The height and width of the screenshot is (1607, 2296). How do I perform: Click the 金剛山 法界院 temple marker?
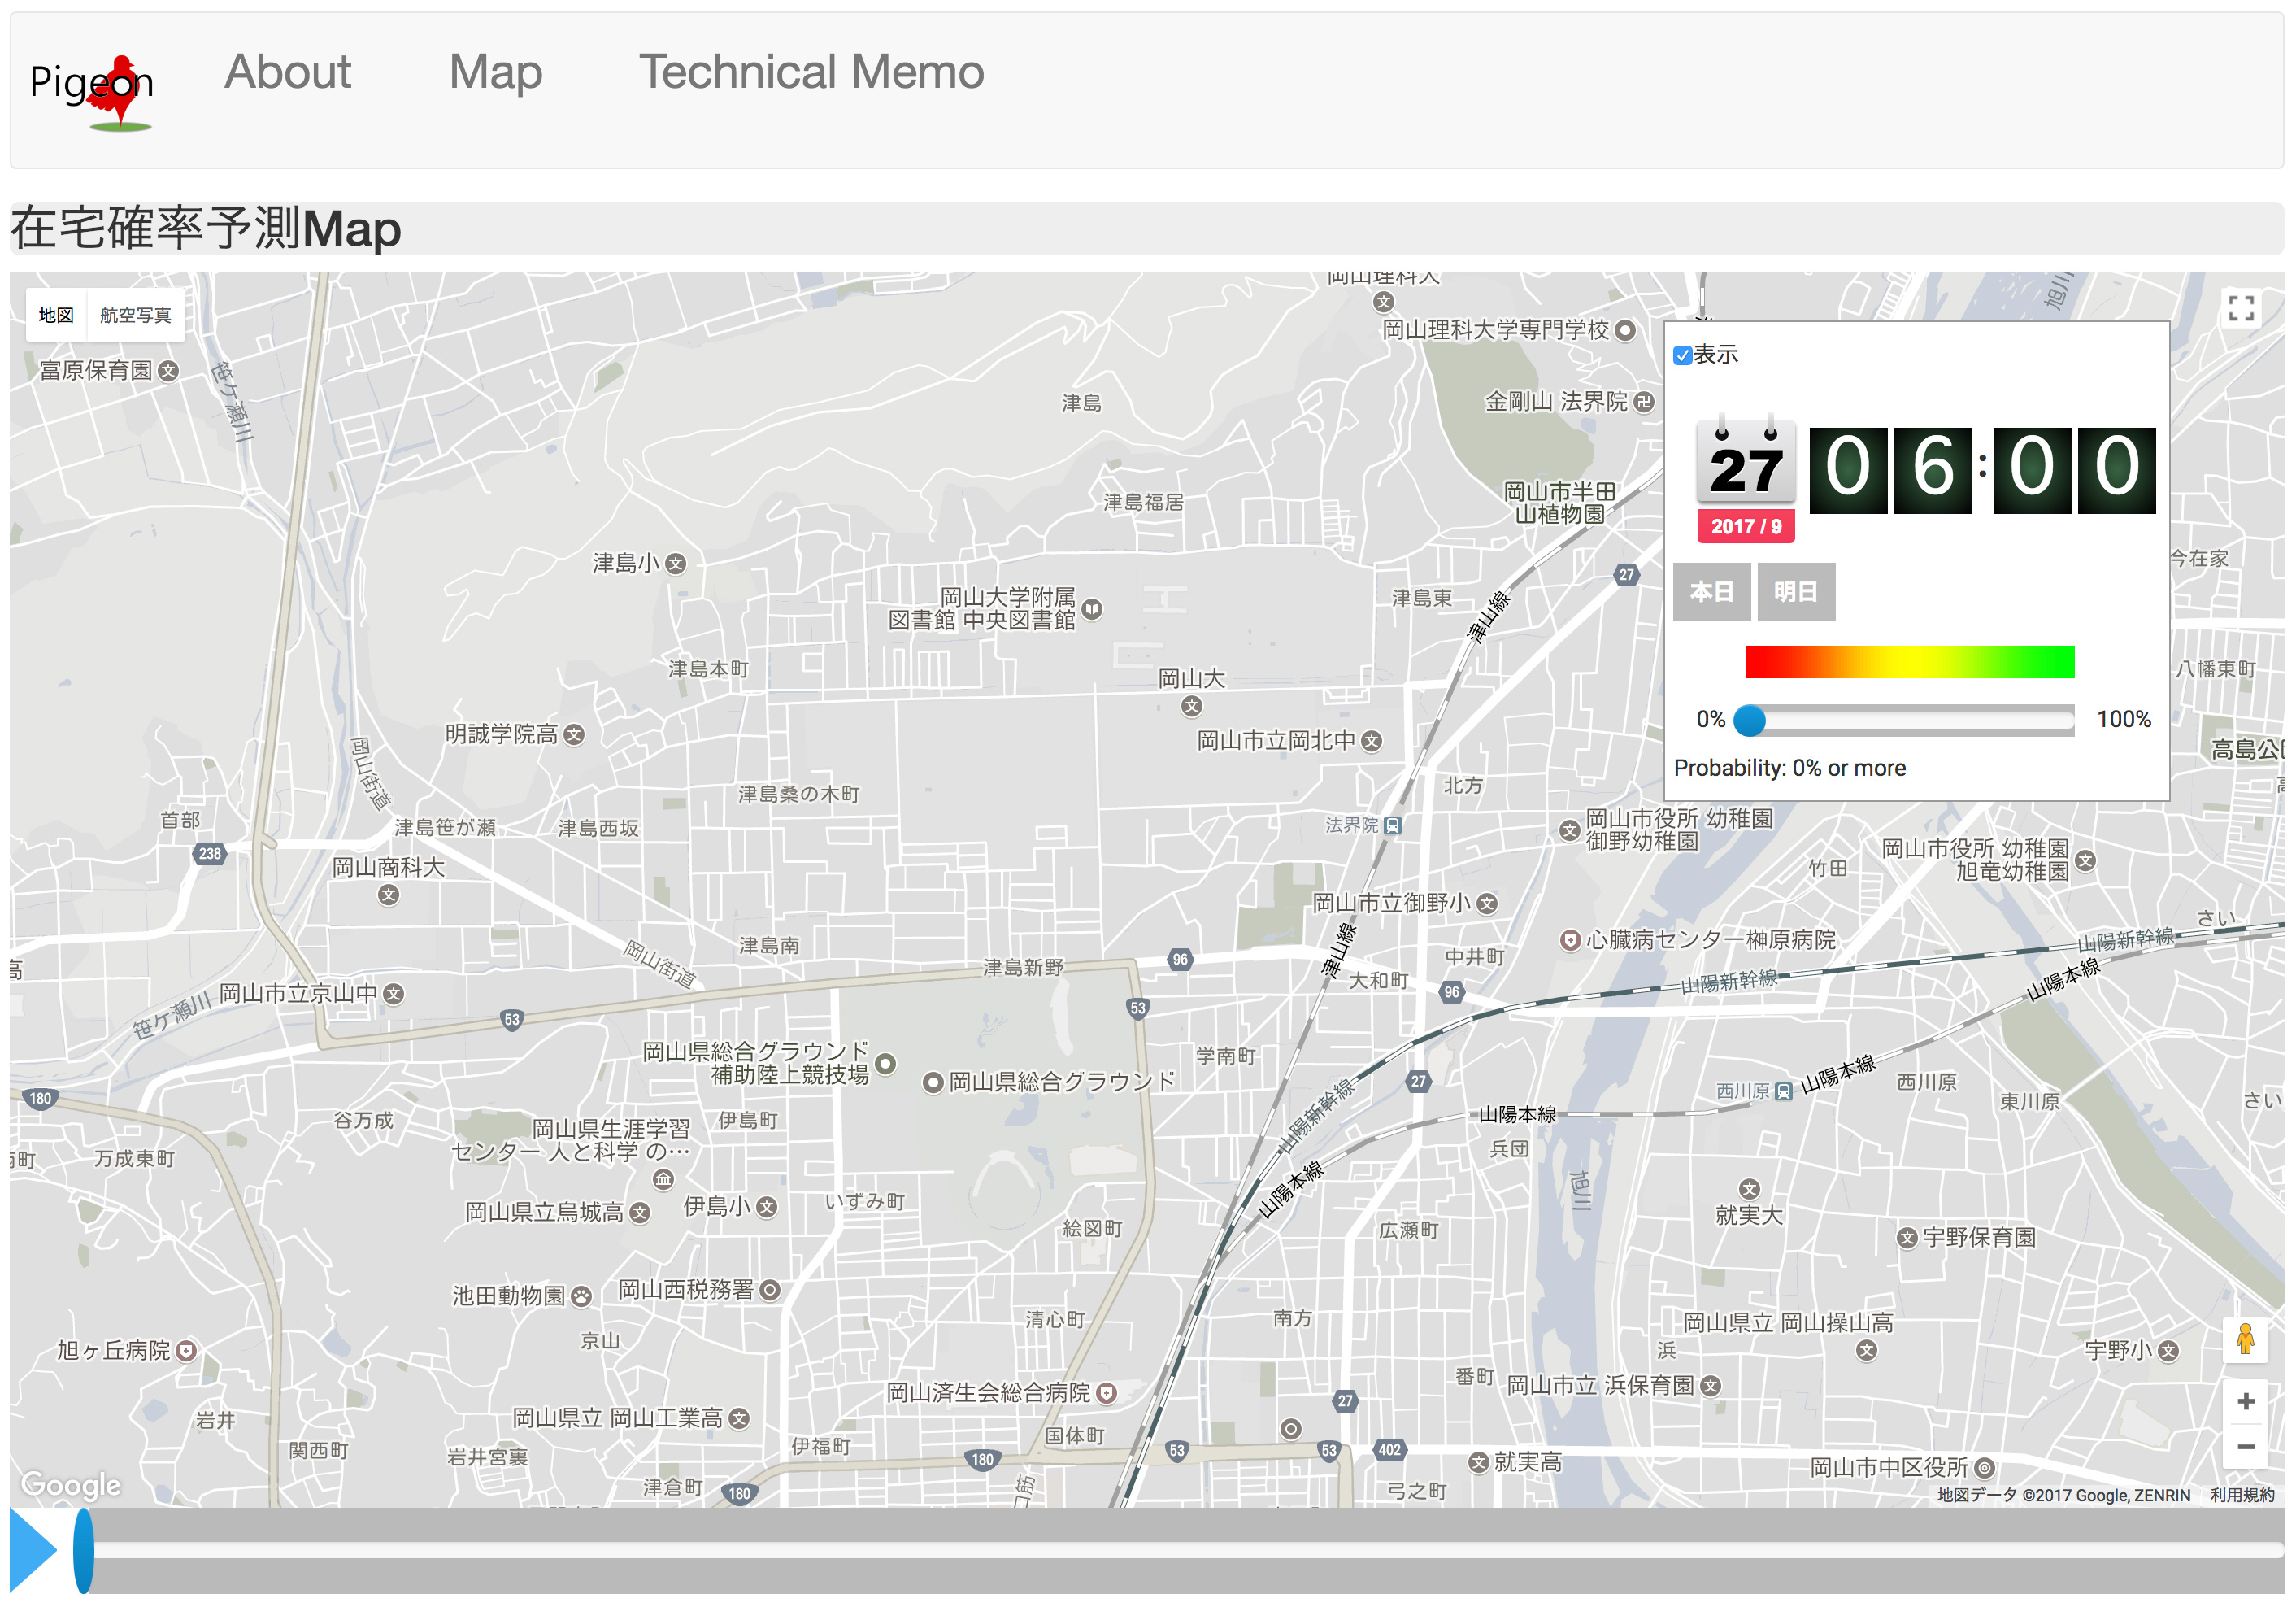1644,403
